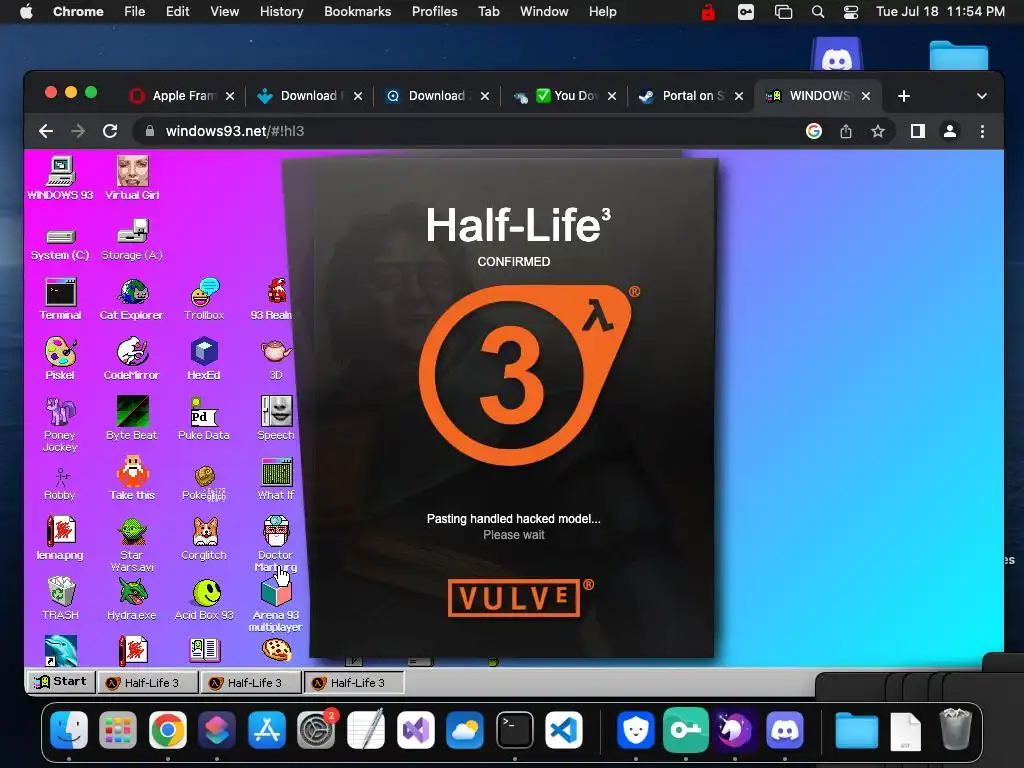This screenshot has width=1024, height=768.
Task: Open the History menu
Action: pos(281,11)
